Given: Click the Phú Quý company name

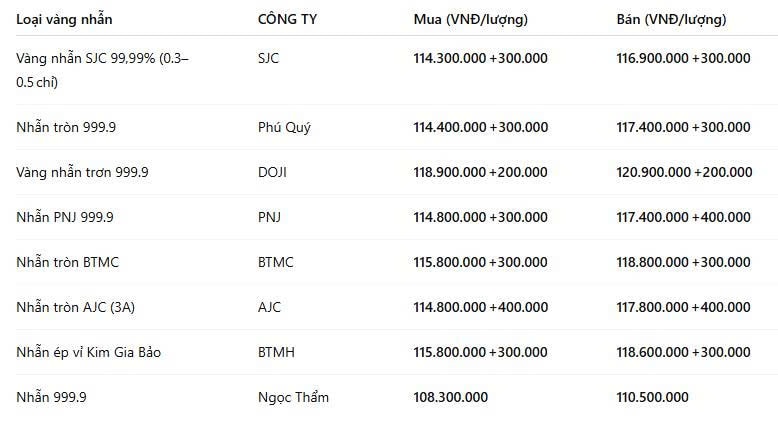Looking at the screenshot, I should (284, 127).
